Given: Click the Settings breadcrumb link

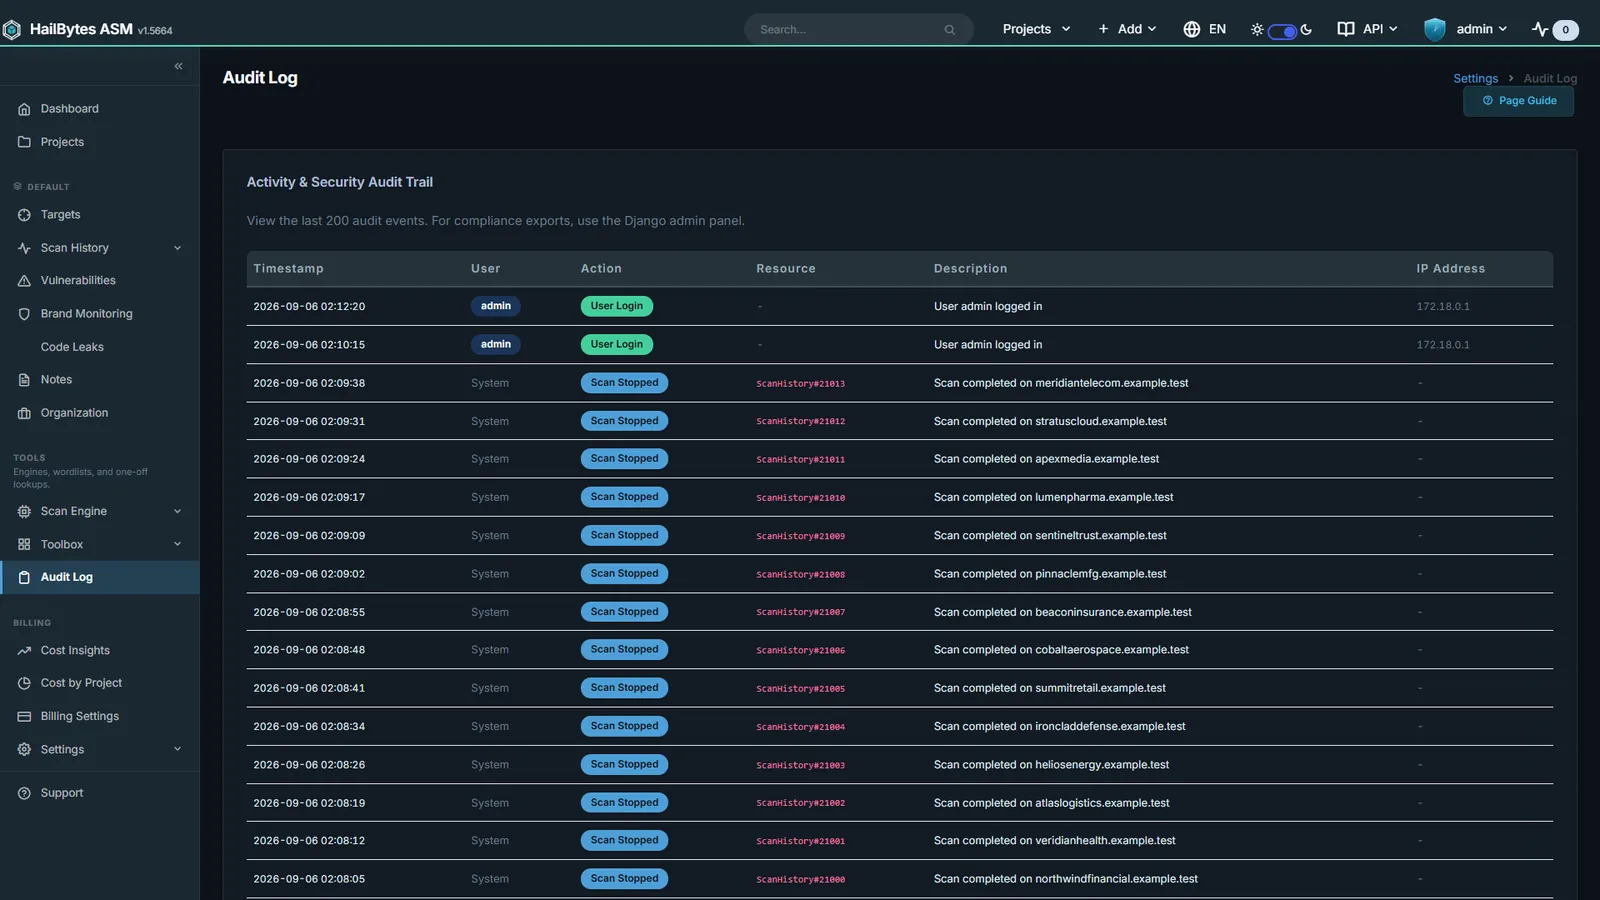Looking at the screenshot, I should [x=1475, y=78].
